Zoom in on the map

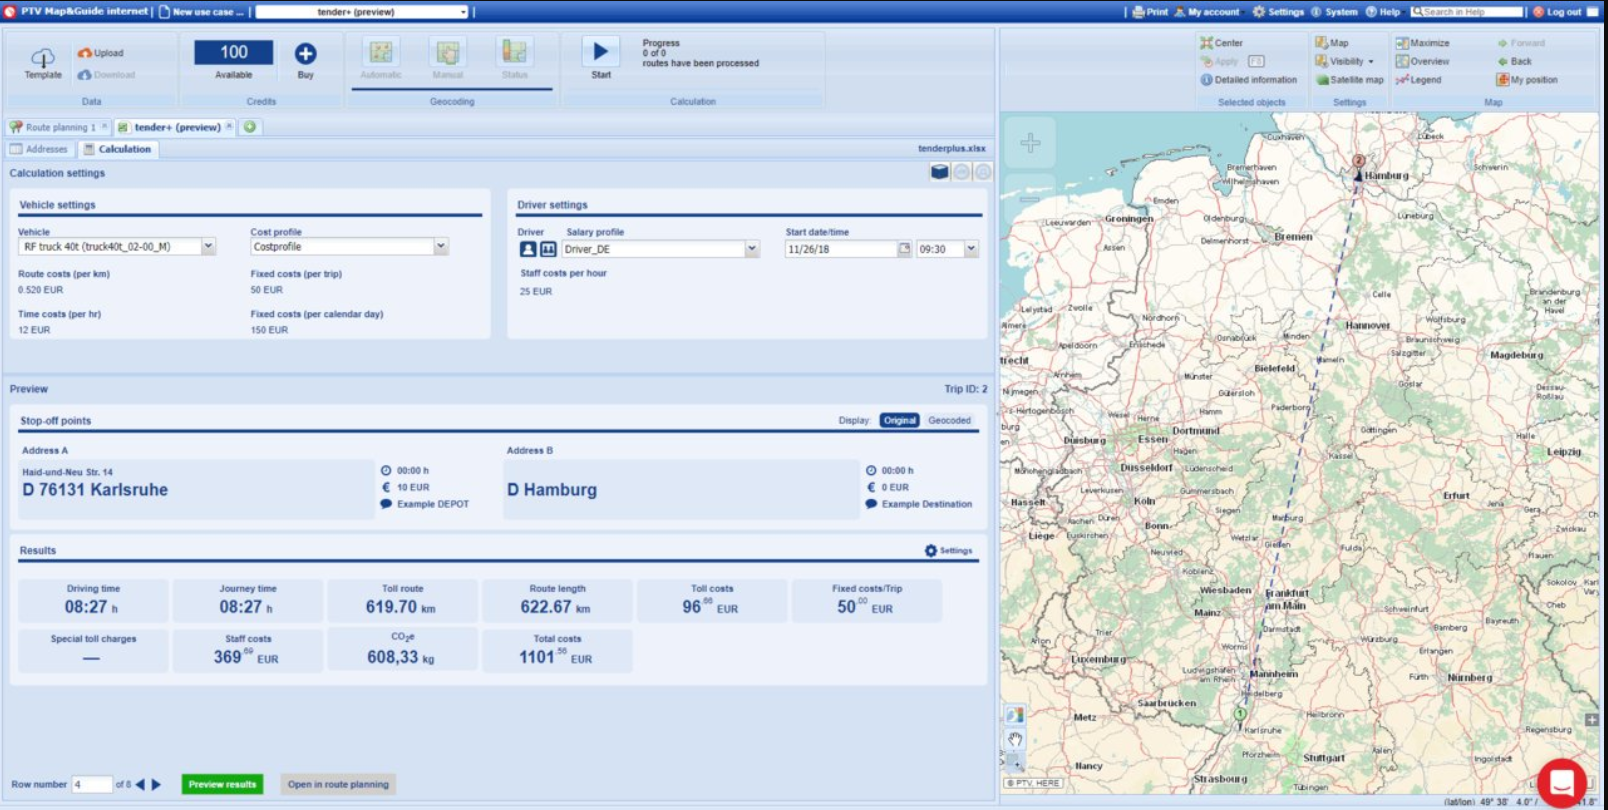click(1030, 143)
